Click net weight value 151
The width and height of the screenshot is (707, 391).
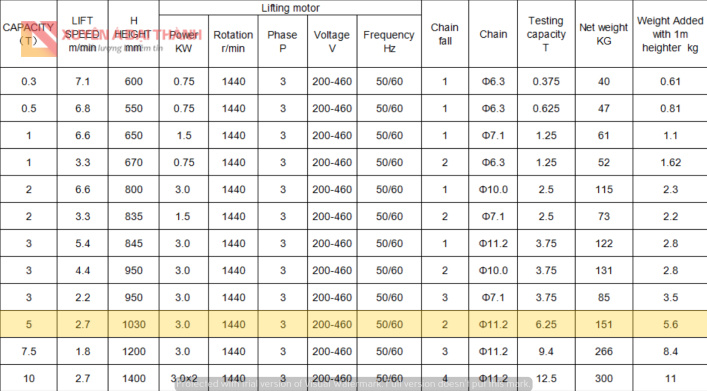pos(604,325)
